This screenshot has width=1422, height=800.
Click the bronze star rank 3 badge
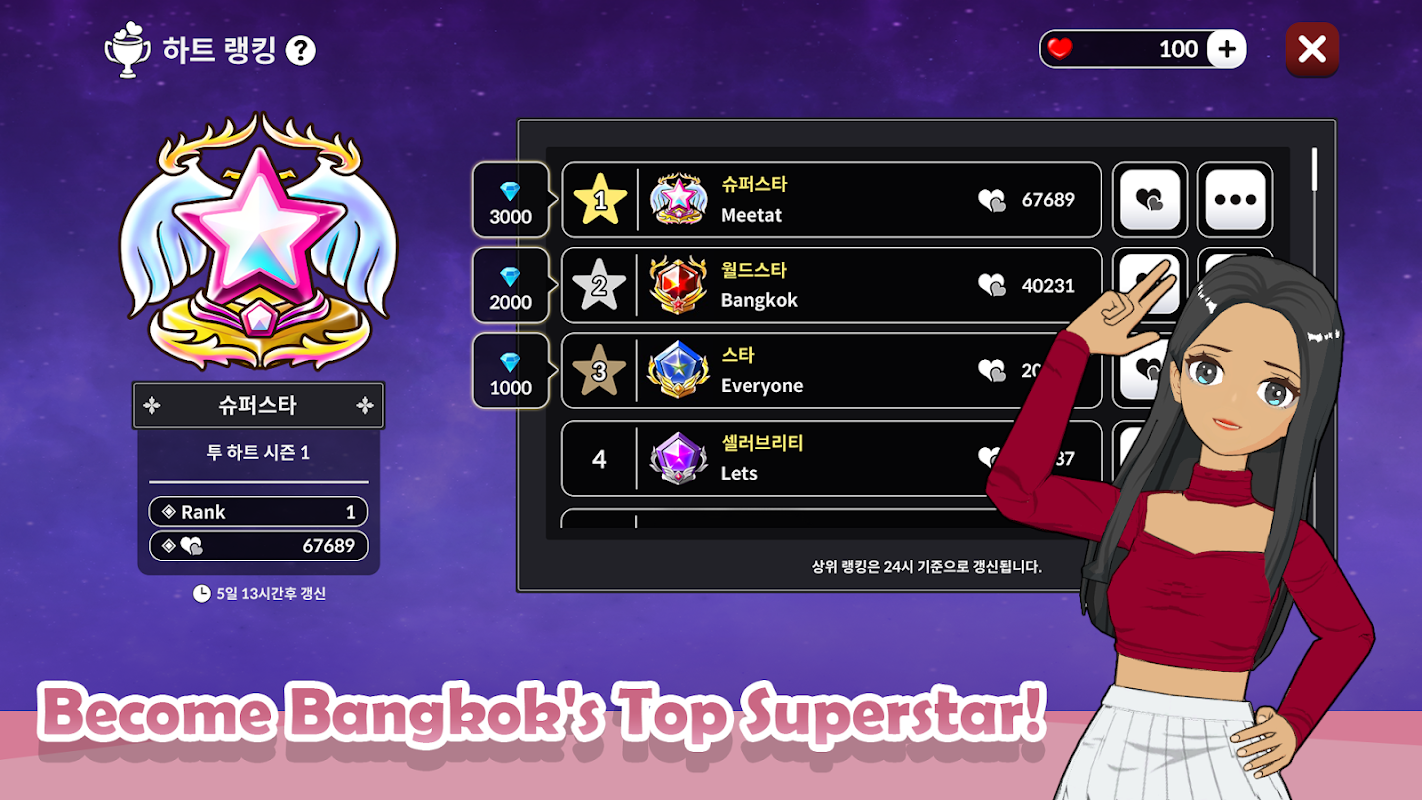coord(600,371)
